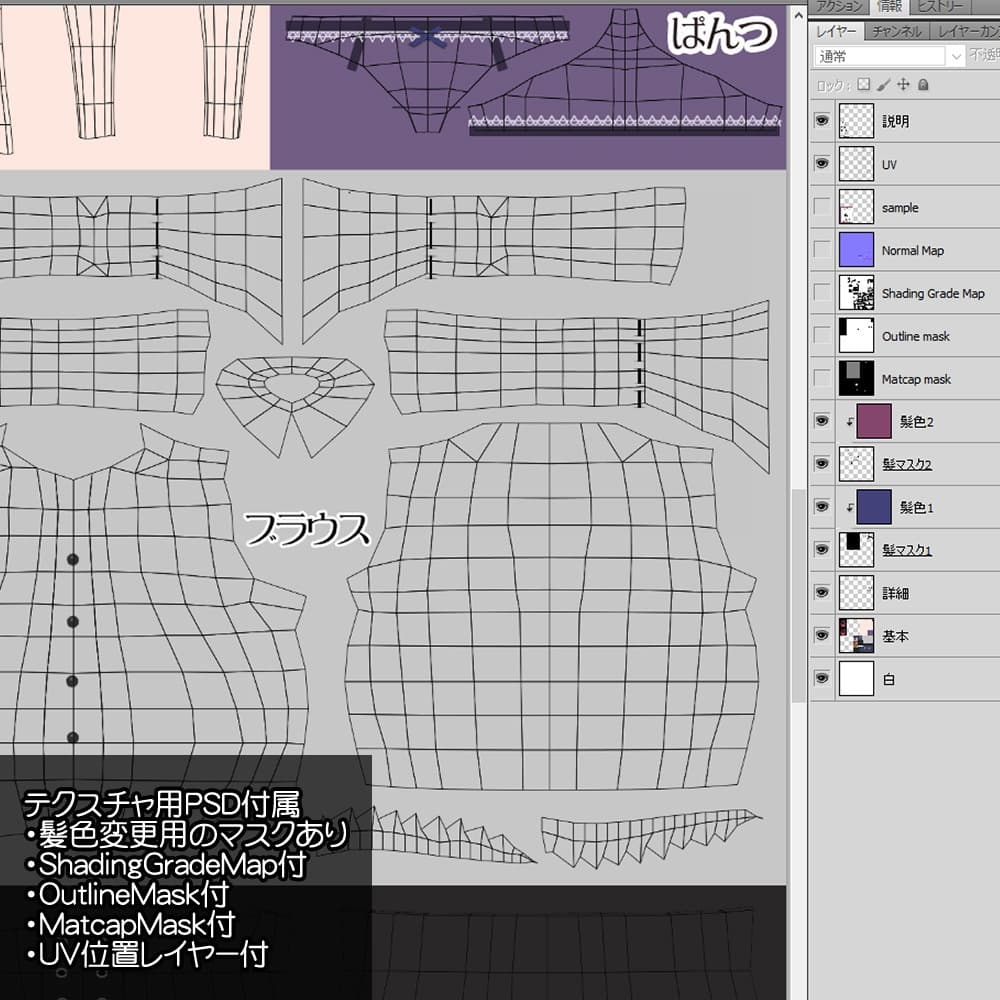
Task: Show the sample layer visibility box
Action: [x=822, y=207]
